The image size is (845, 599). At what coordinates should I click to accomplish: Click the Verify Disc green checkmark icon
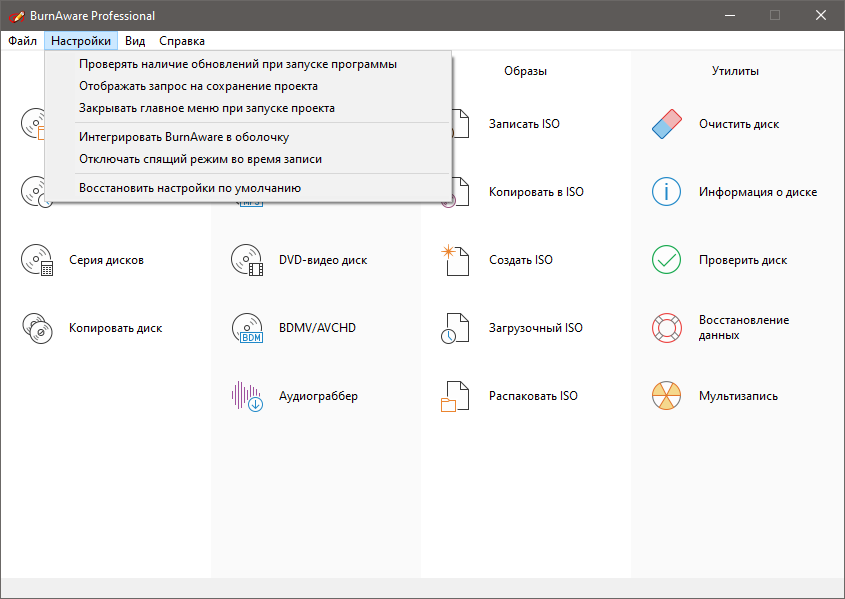(666, 260)
